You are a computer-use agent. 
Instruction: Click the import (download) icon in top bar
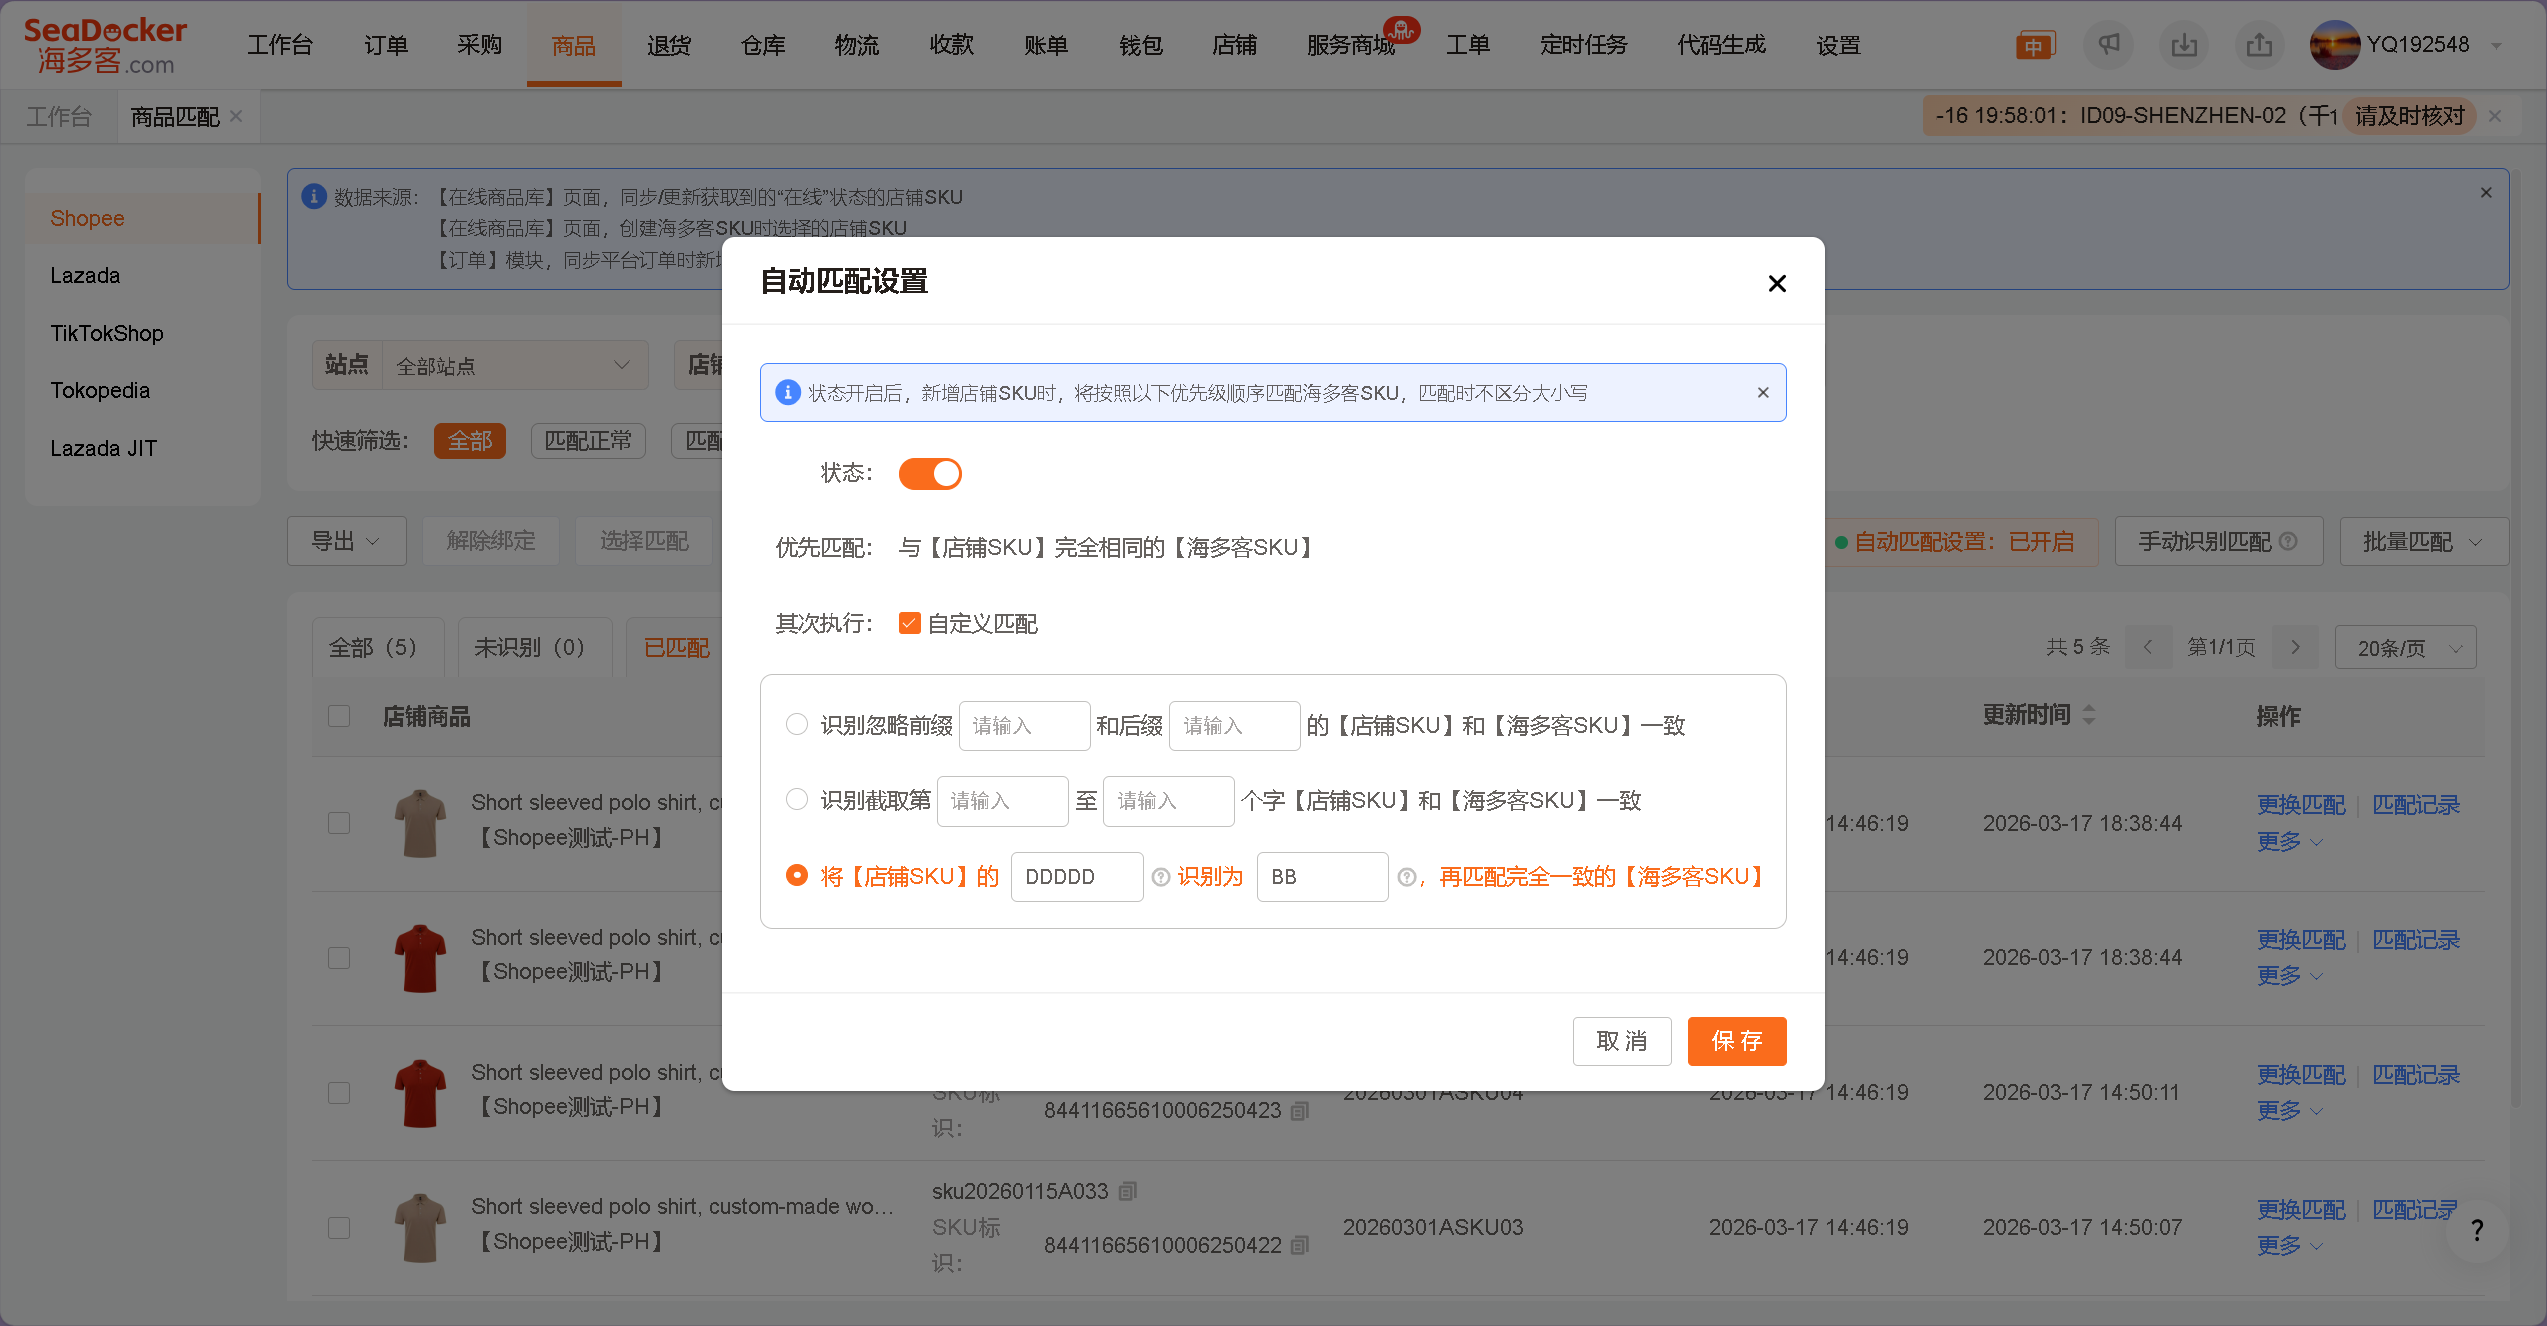(2184, 45)
